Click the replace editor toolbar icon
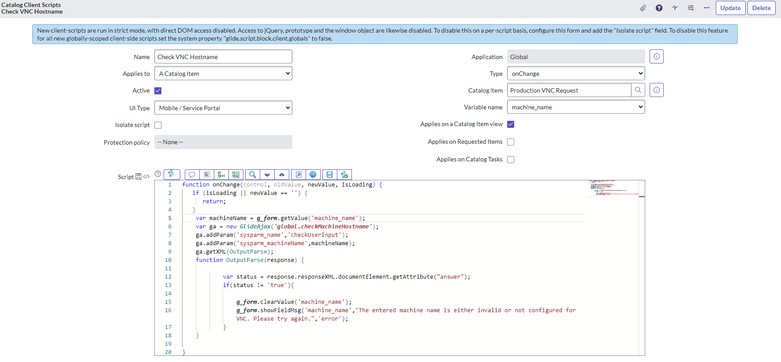This screenshot has width=781, height=362. click(x=222, y=174)
